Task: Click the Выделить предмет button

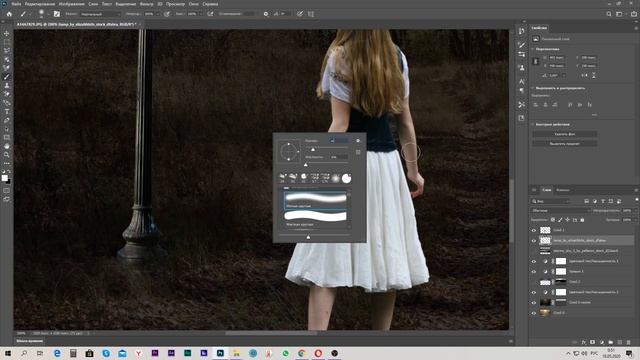Action: click(x=564, y=144)
